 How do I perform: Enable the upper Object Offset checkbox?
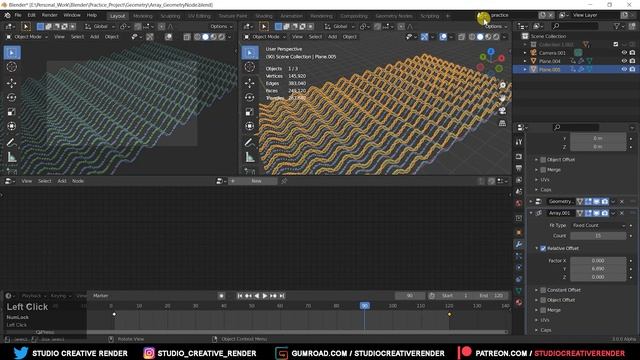pos(543,160)
